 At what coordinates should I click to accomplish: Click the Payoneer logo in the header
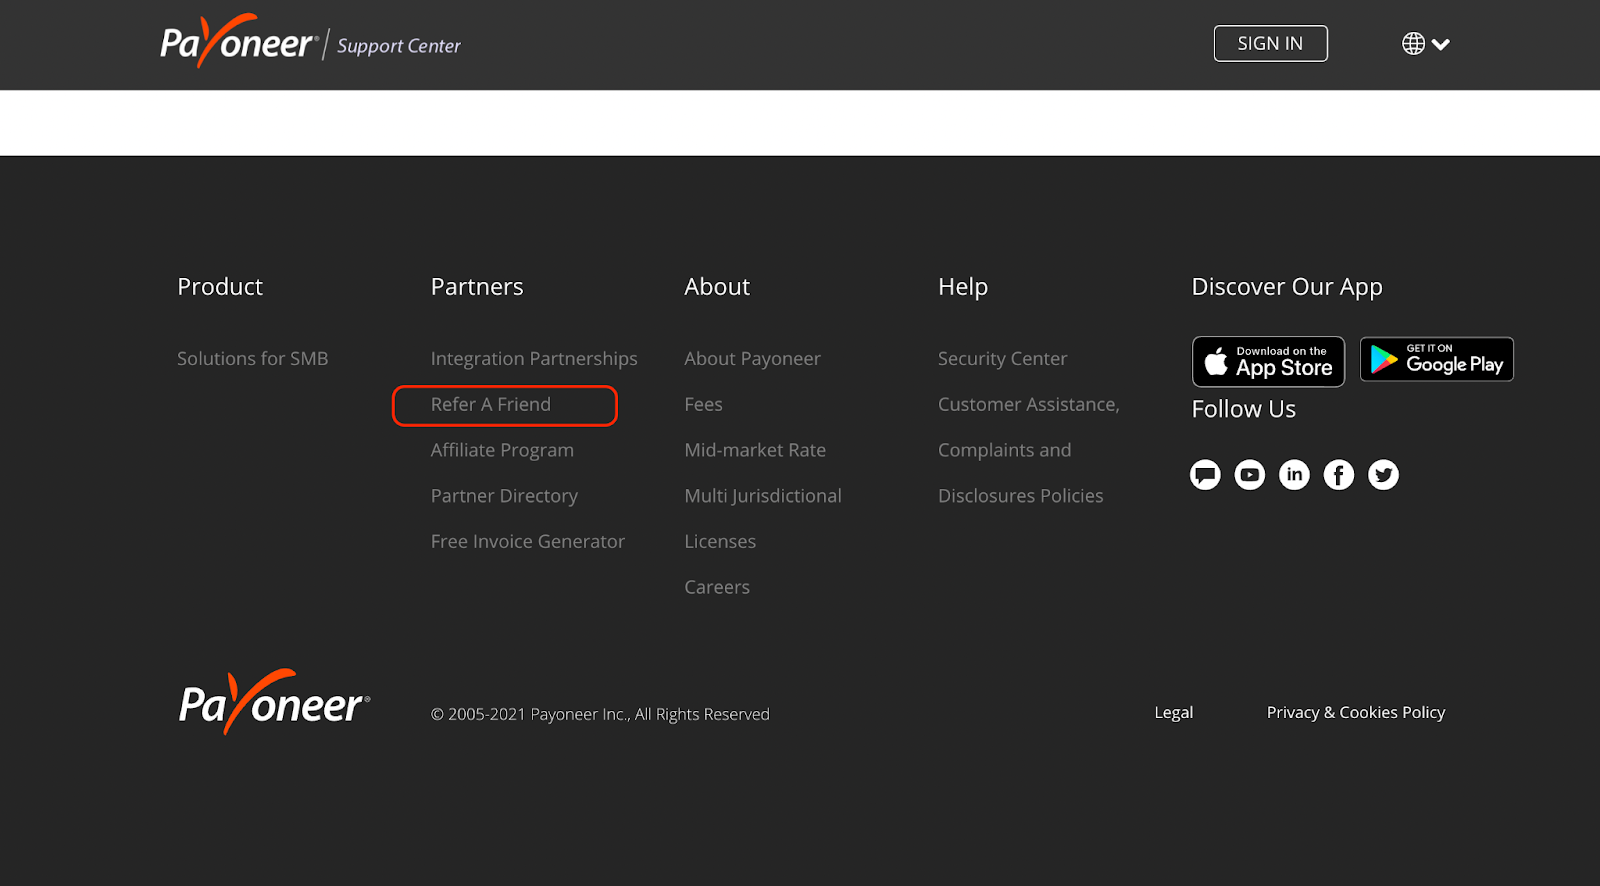(239, 42)
